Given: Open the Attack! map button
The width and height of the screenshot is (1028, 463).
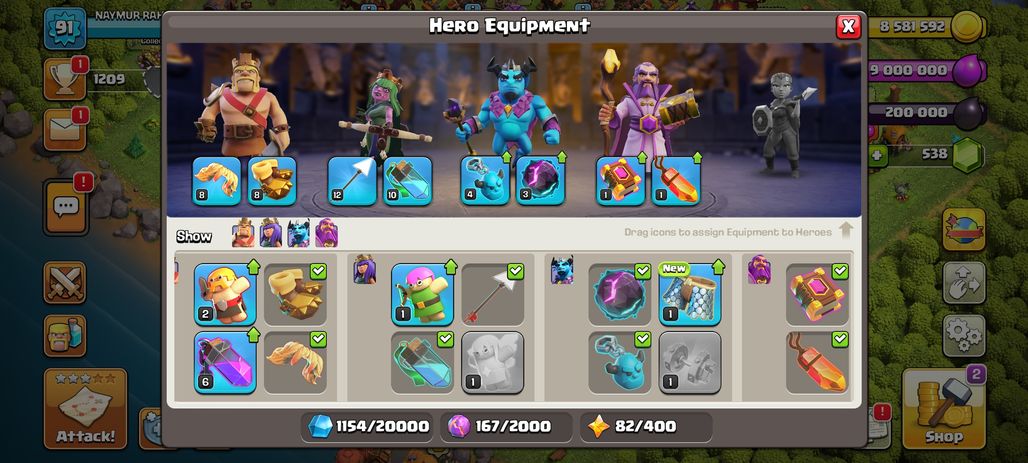Looking at the screenshot, I should (85, 409).
